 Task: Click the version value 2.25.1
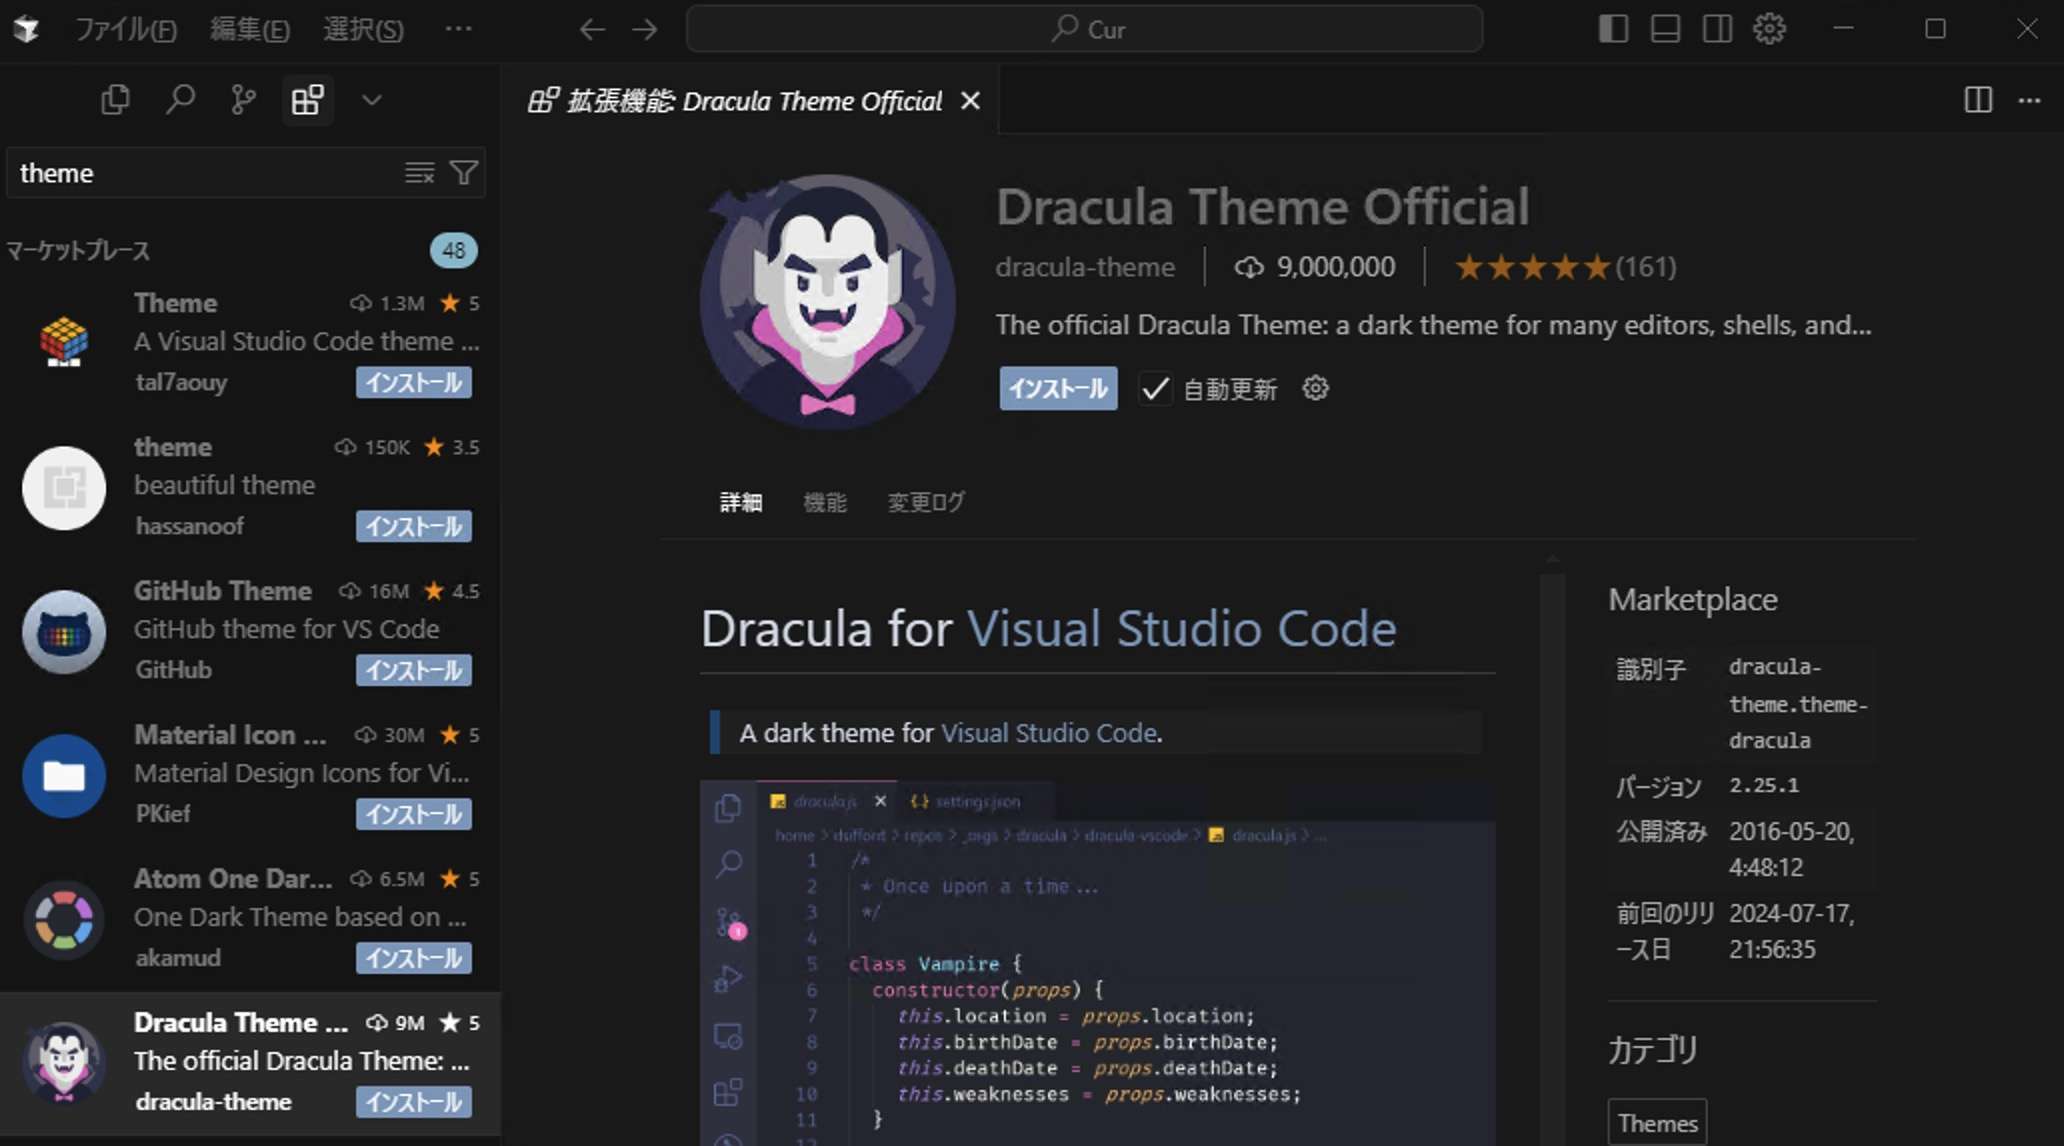1764,785
